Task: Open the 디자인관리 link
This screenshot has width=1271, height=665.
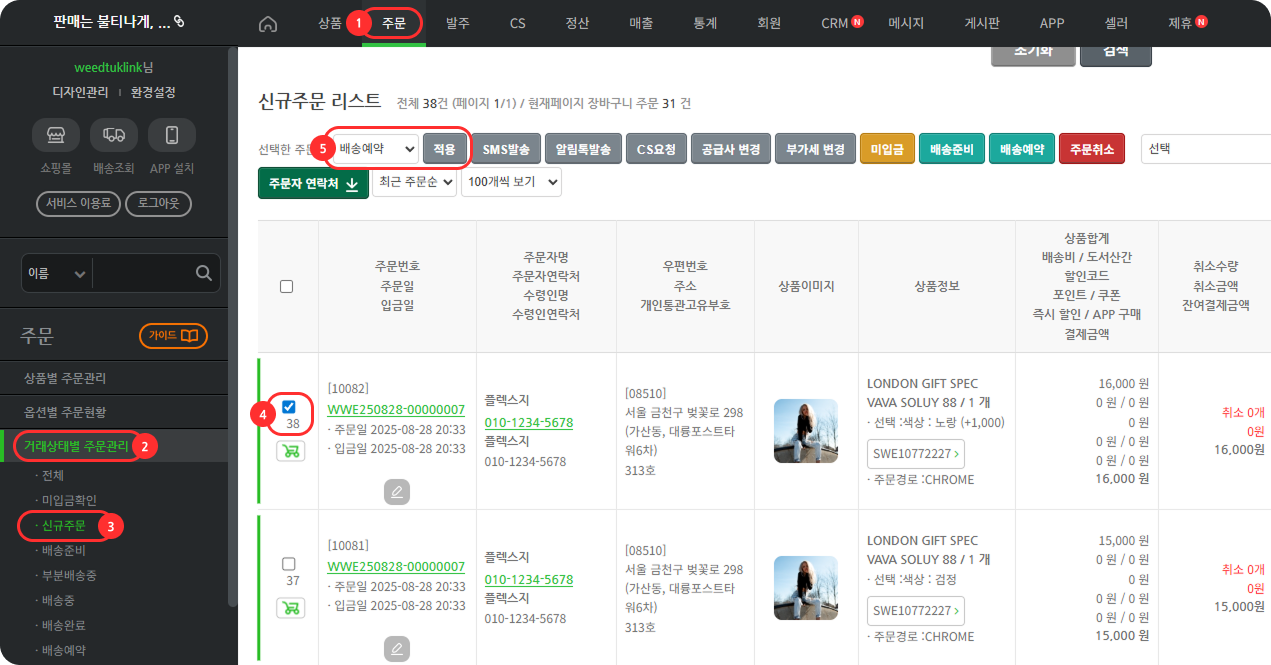Action: coord(81,92)
